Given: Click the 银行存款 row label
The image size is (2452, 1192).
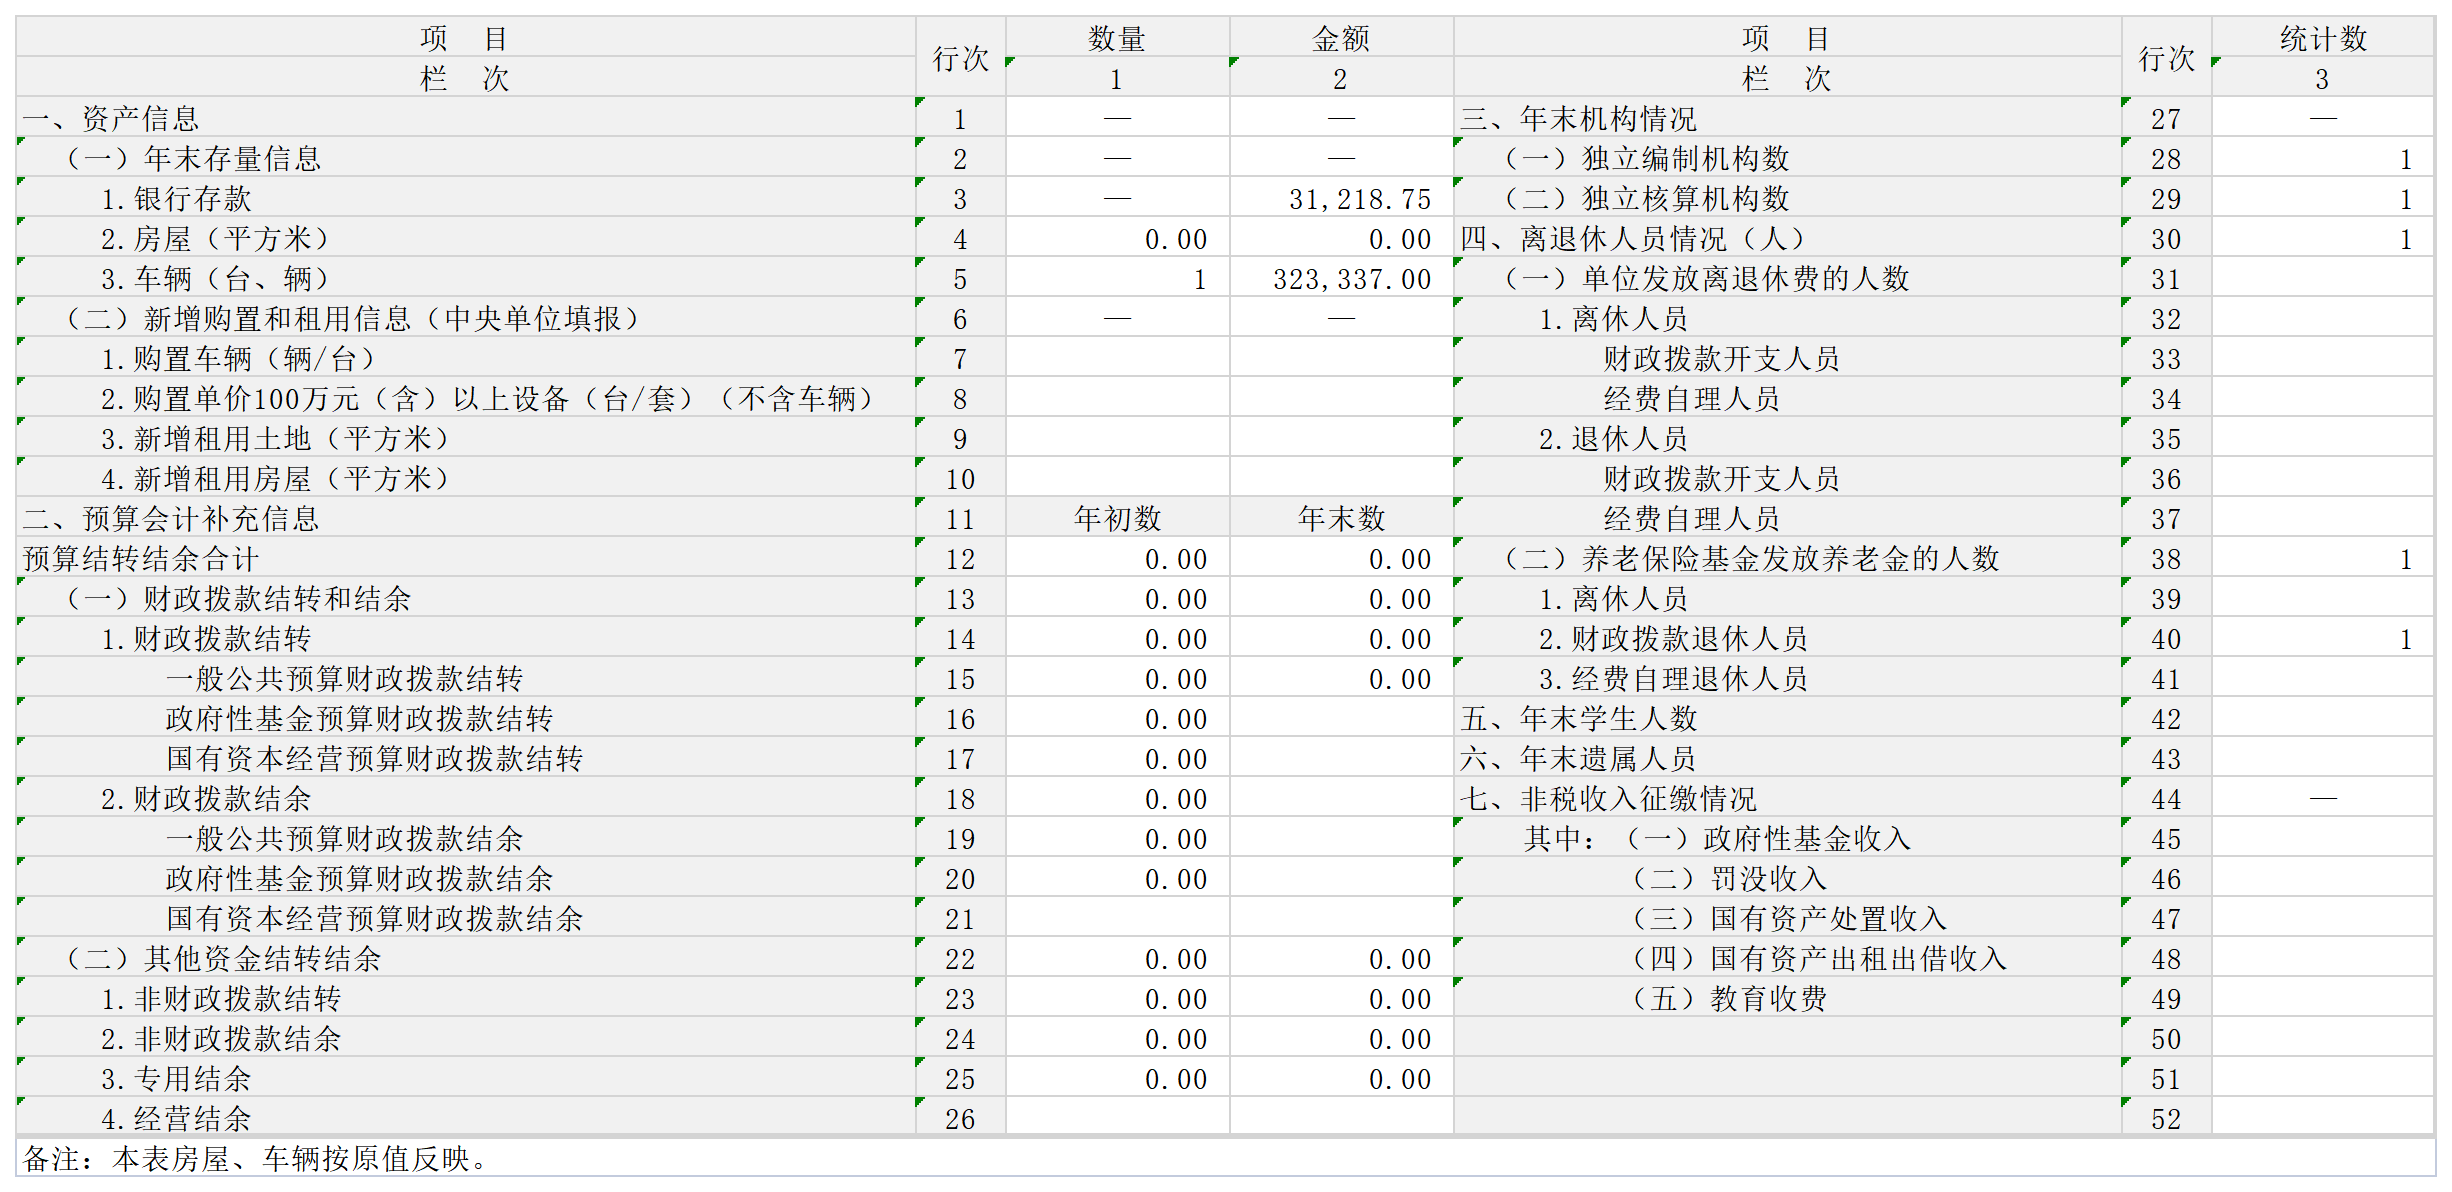Looking at the screenshot, I should coord(176,199).
